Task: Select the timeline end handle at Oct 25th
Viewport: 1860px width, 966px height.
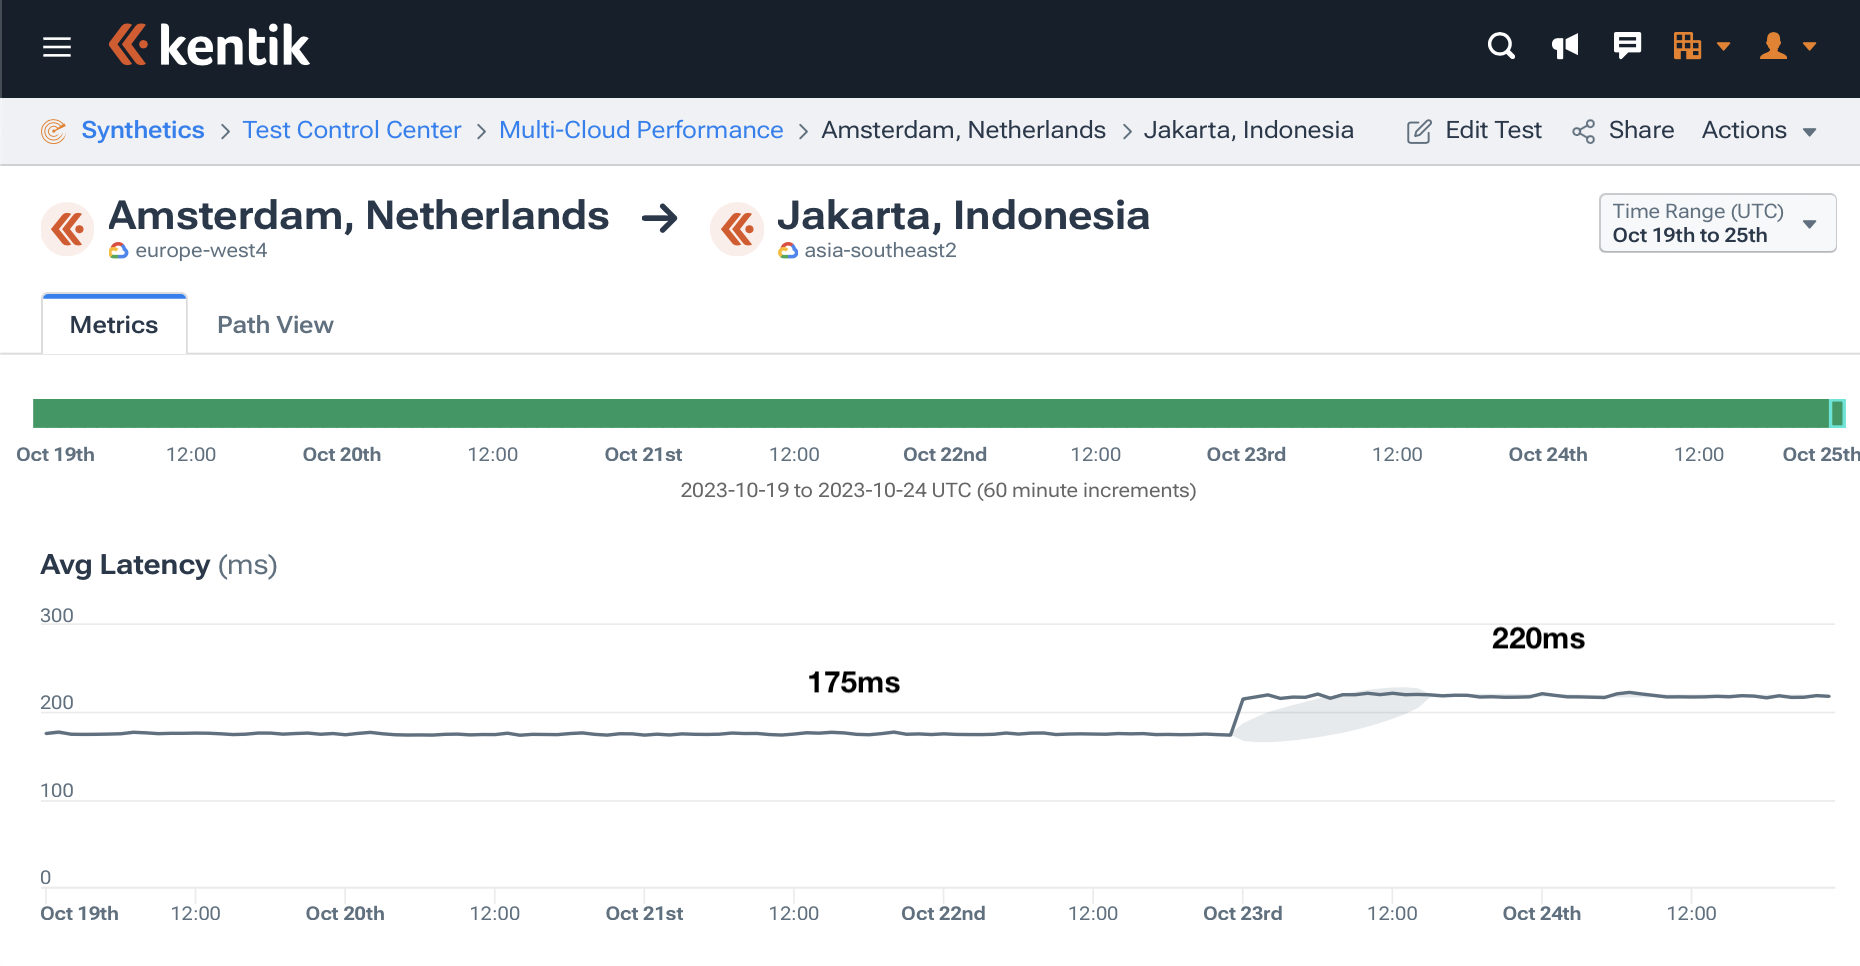Action: (x=1837, y=414)
